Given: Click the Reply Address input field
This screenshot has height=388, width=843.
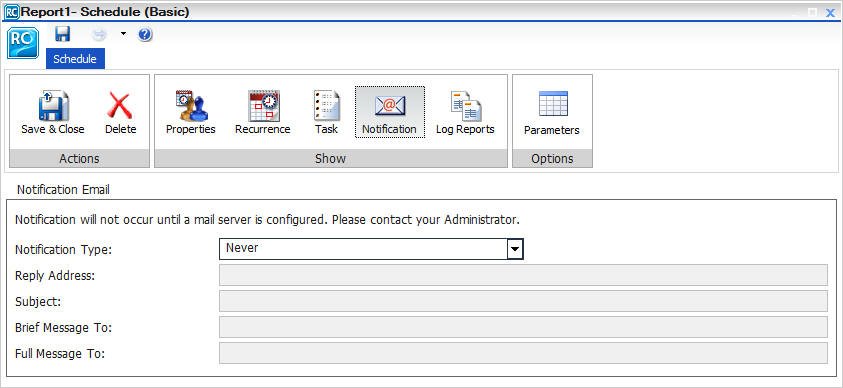Looking at the screenshot, I should click(523, 275).
